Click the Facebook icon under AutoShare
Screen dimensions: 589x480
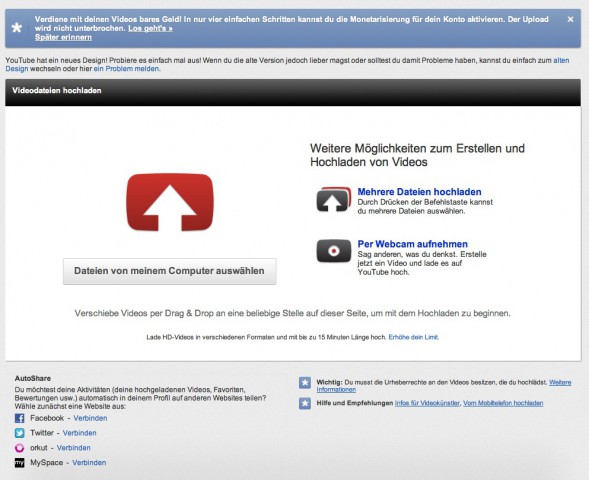(x=20, y=418)
